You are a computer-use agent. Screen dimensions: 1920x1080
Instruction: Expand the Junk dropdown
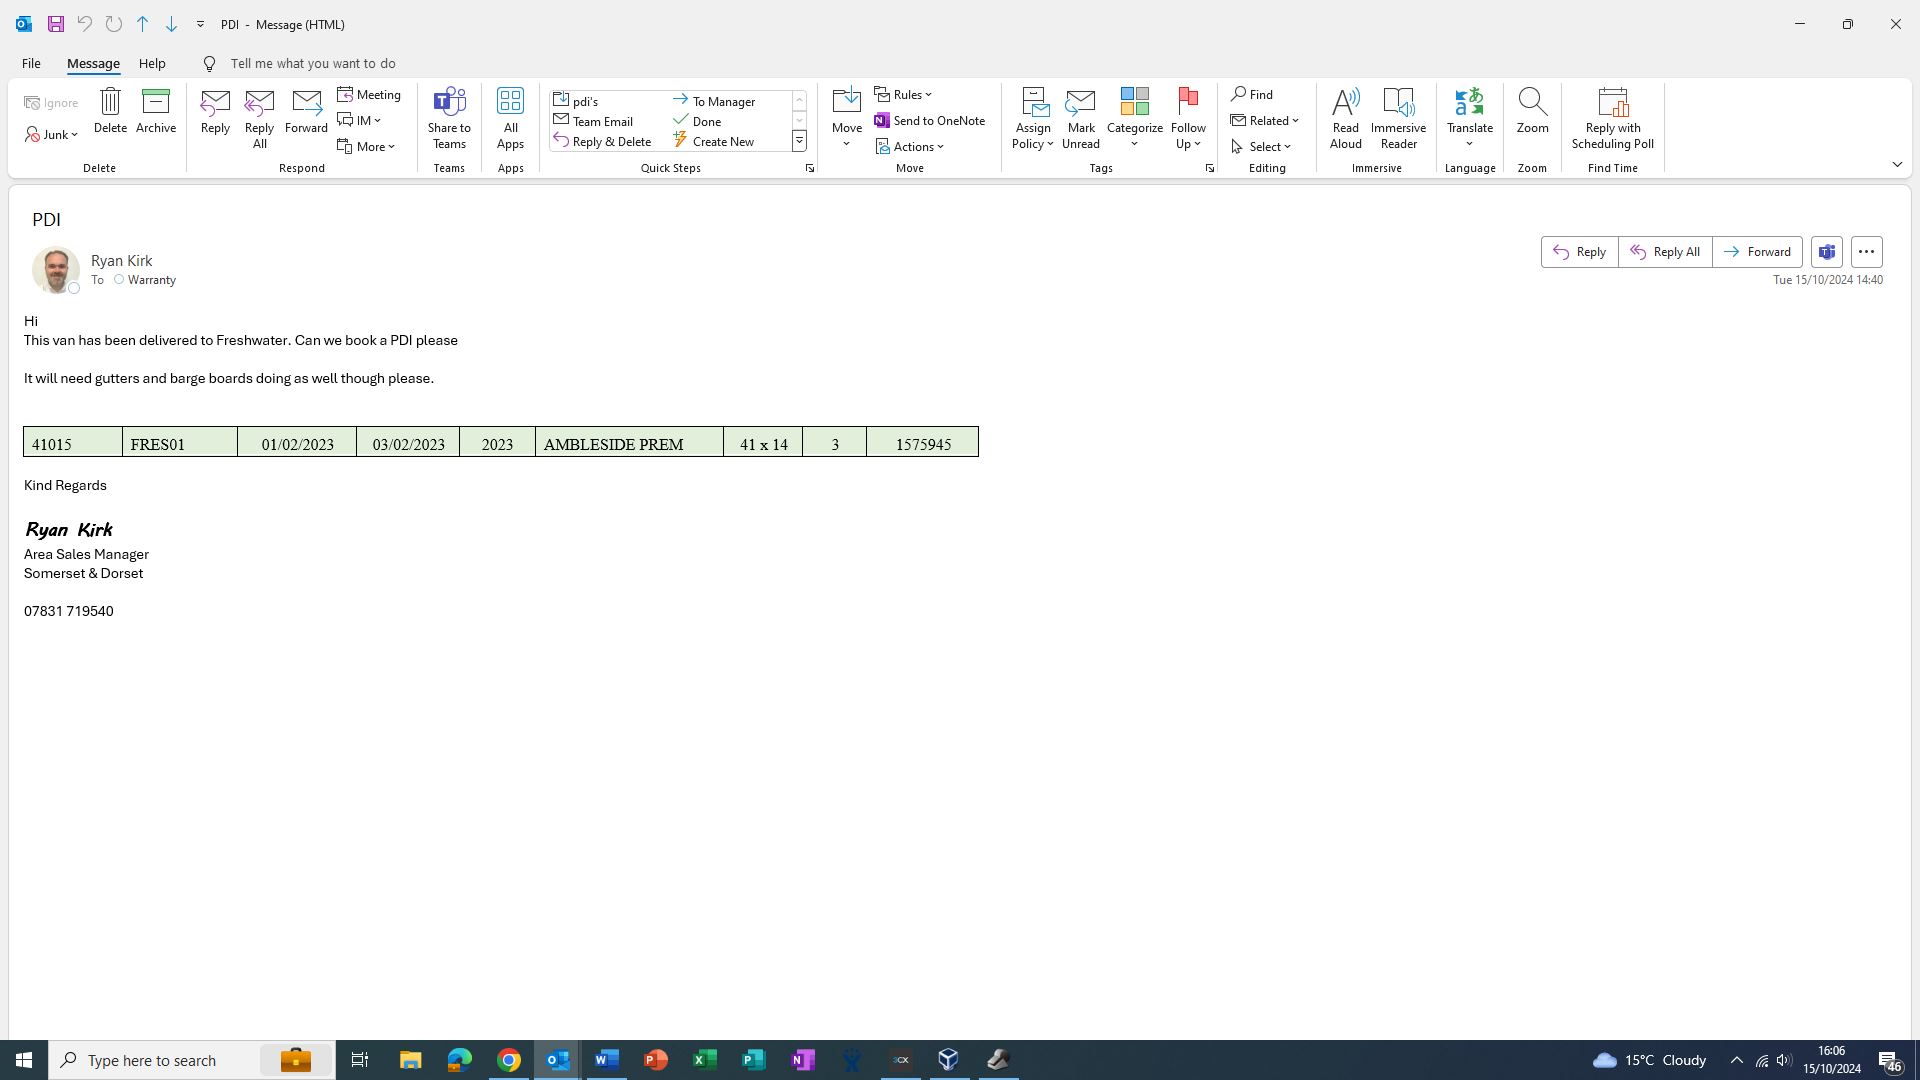point(52,134)
